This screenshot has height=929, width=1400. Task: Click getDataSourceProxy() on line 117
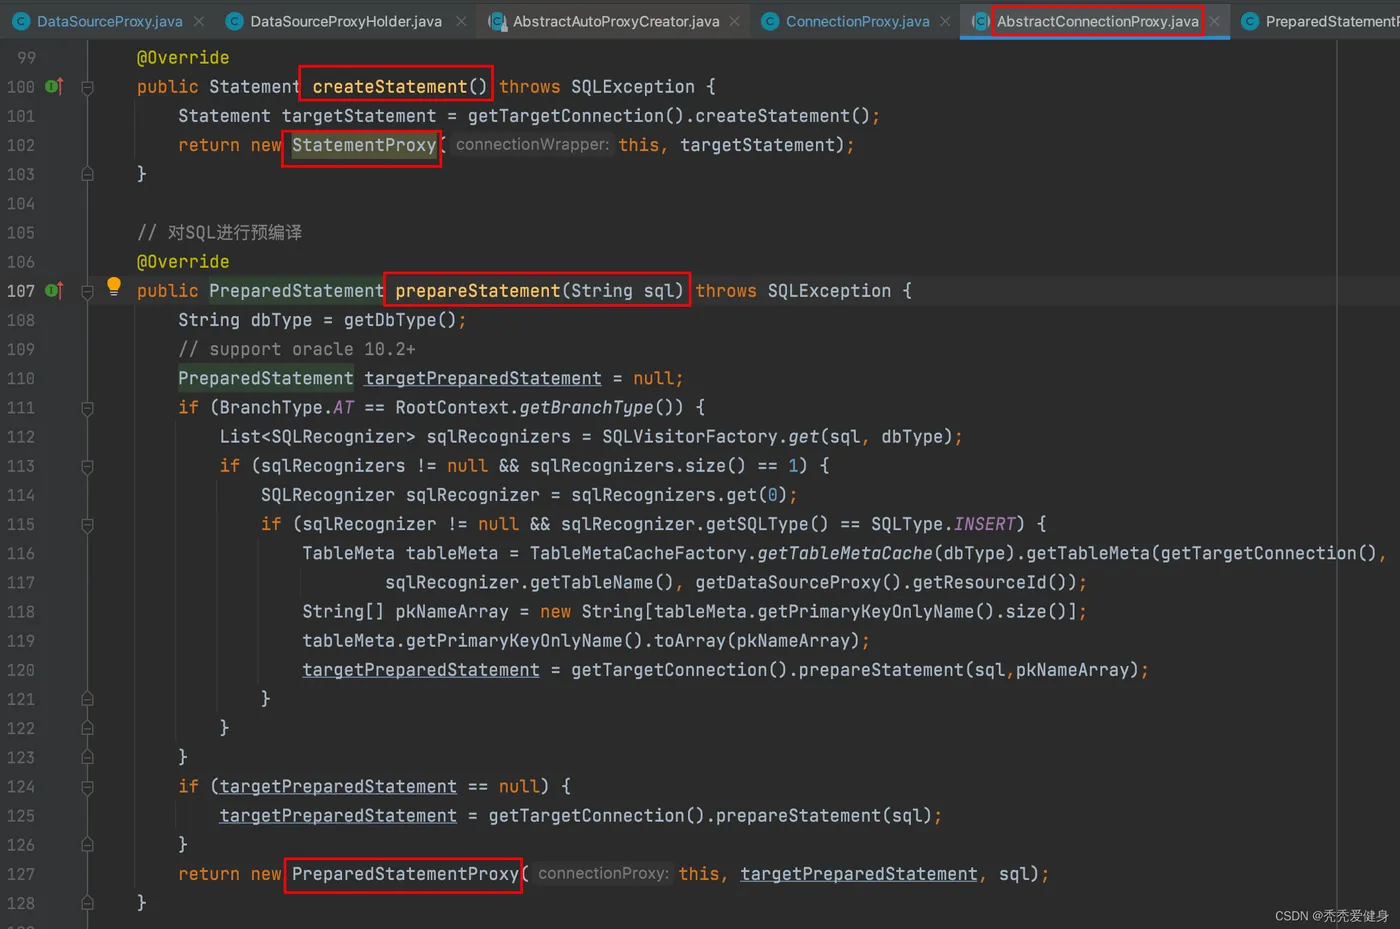(798, 582)
